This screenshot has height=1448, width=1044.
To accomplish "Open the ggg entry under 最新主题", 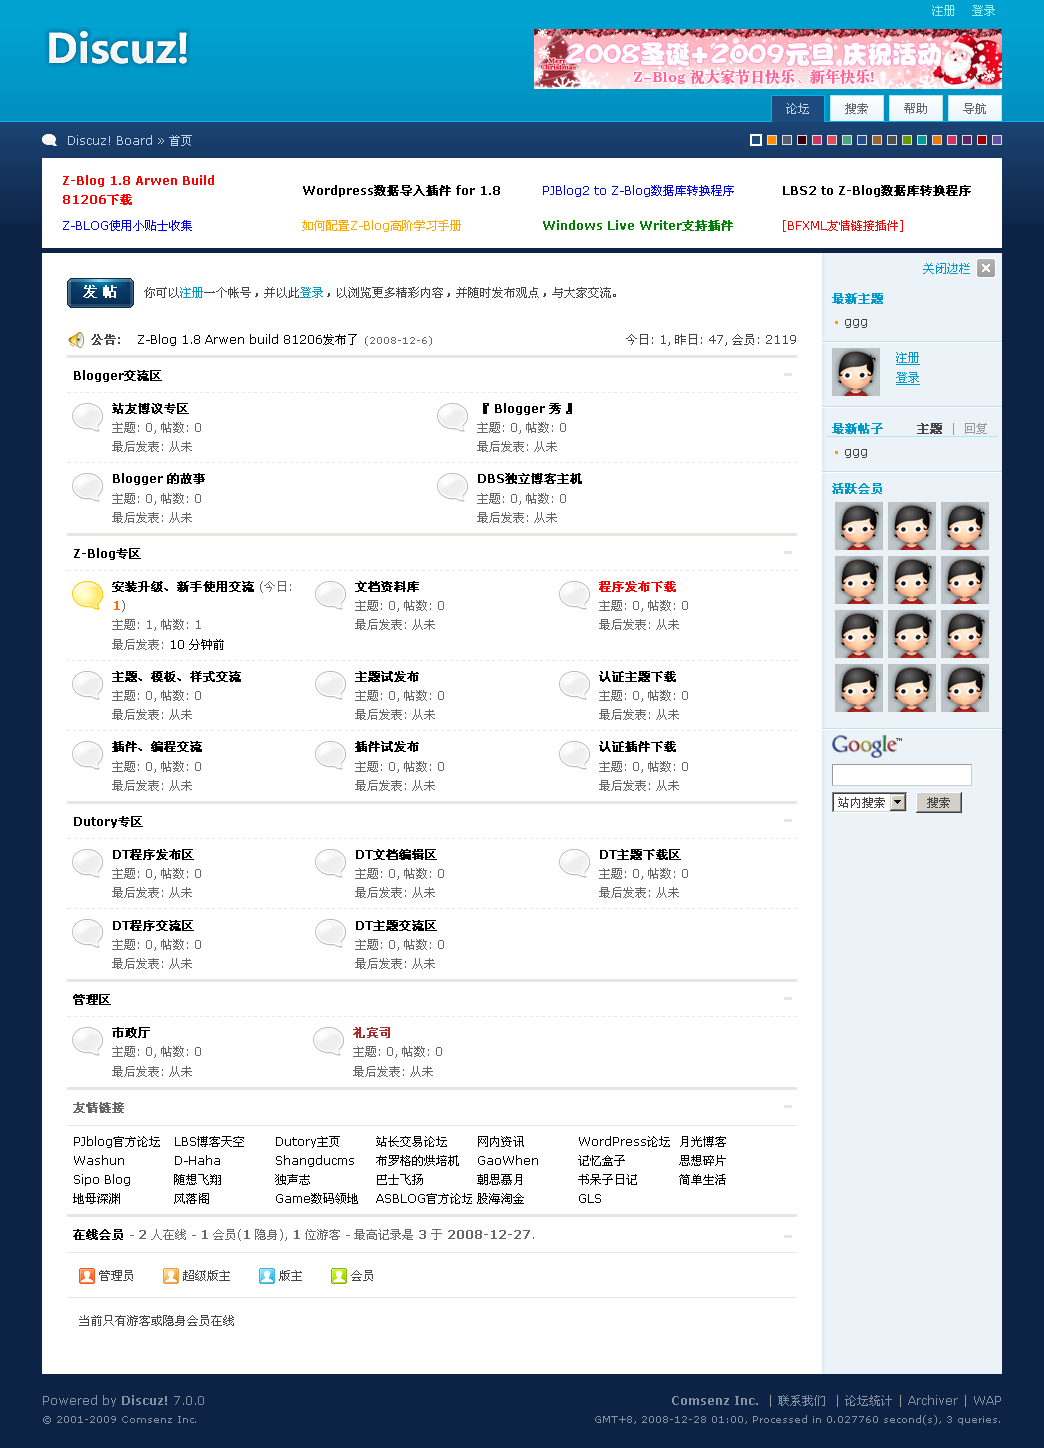I will coord(856,323).
